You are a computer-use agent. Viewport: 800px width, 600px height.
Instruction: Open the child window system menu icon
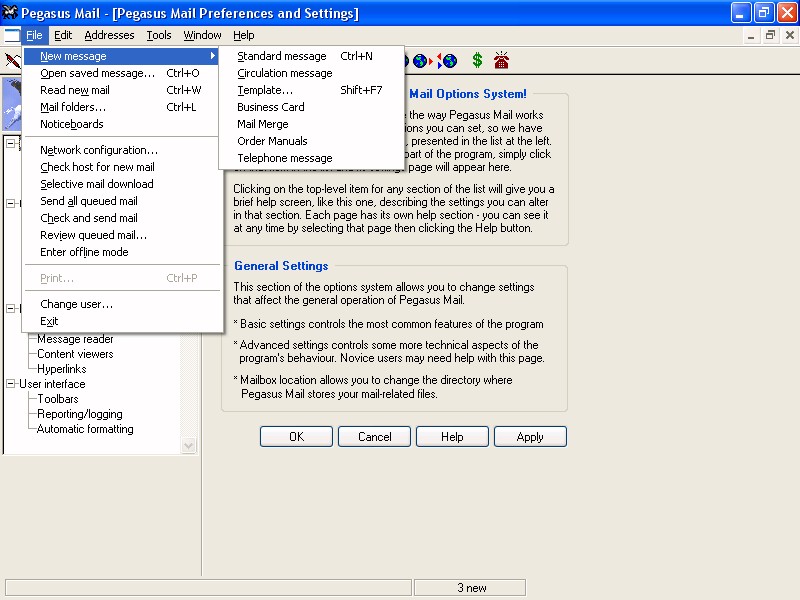12,35
